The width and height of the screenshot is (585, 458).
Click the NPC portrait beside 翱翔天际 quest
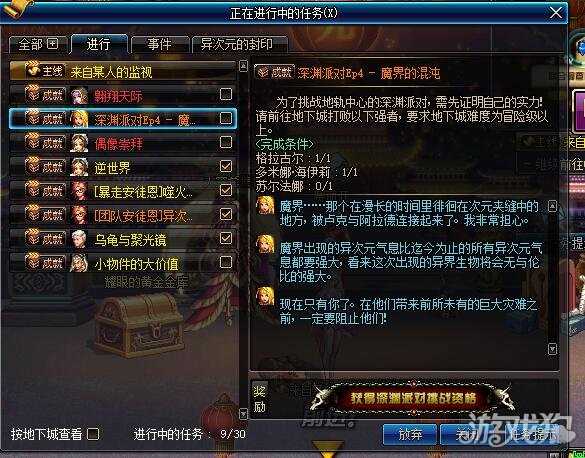point(79,95)
